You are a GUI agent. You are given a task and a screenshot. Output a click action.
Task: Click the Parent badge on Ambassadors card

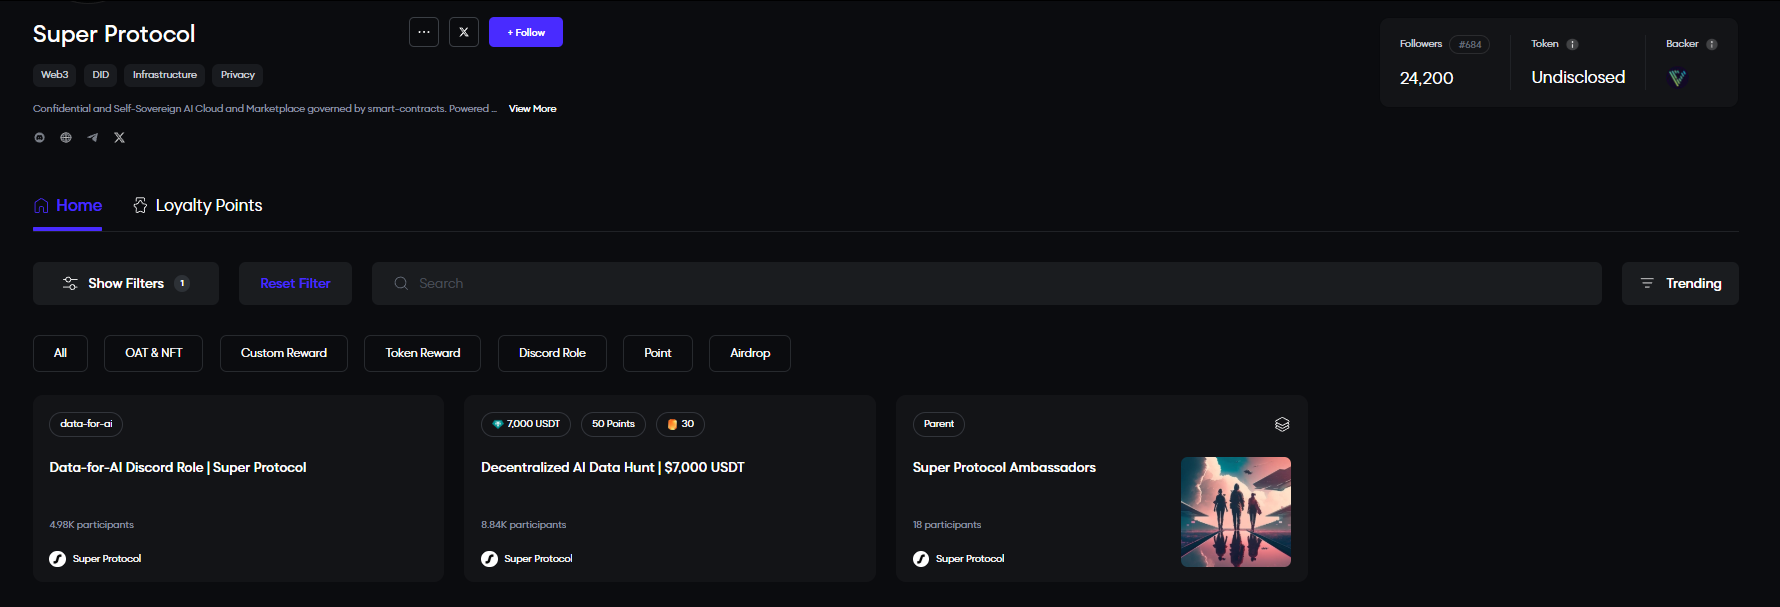pyautogui.click(x=939, y=424)
